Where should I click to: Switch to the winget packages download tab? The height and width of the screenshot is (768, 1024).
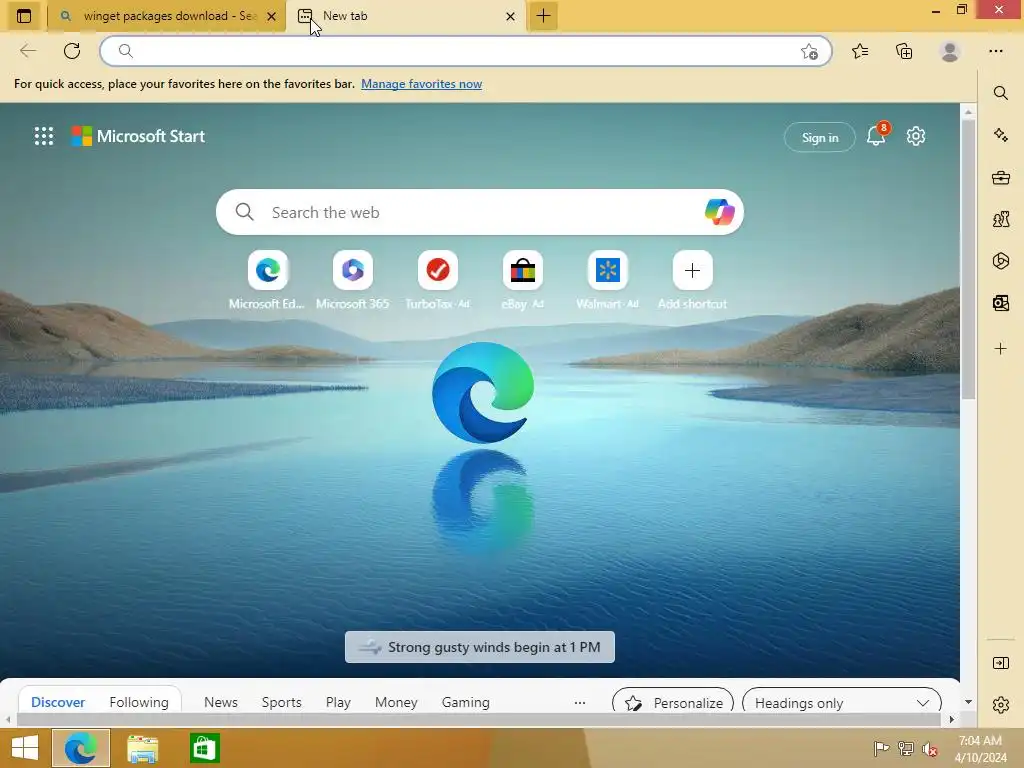point(167,16)
